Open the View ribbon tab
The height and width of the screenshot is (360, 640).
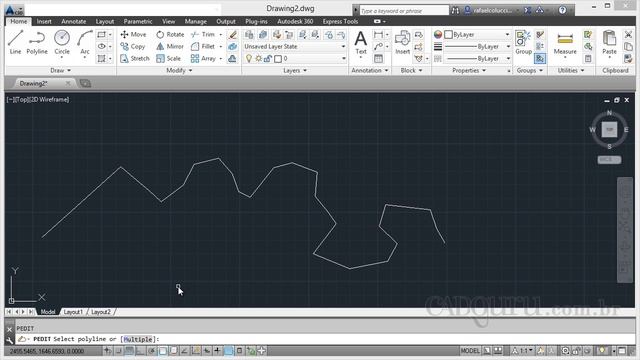pos(168,21)
